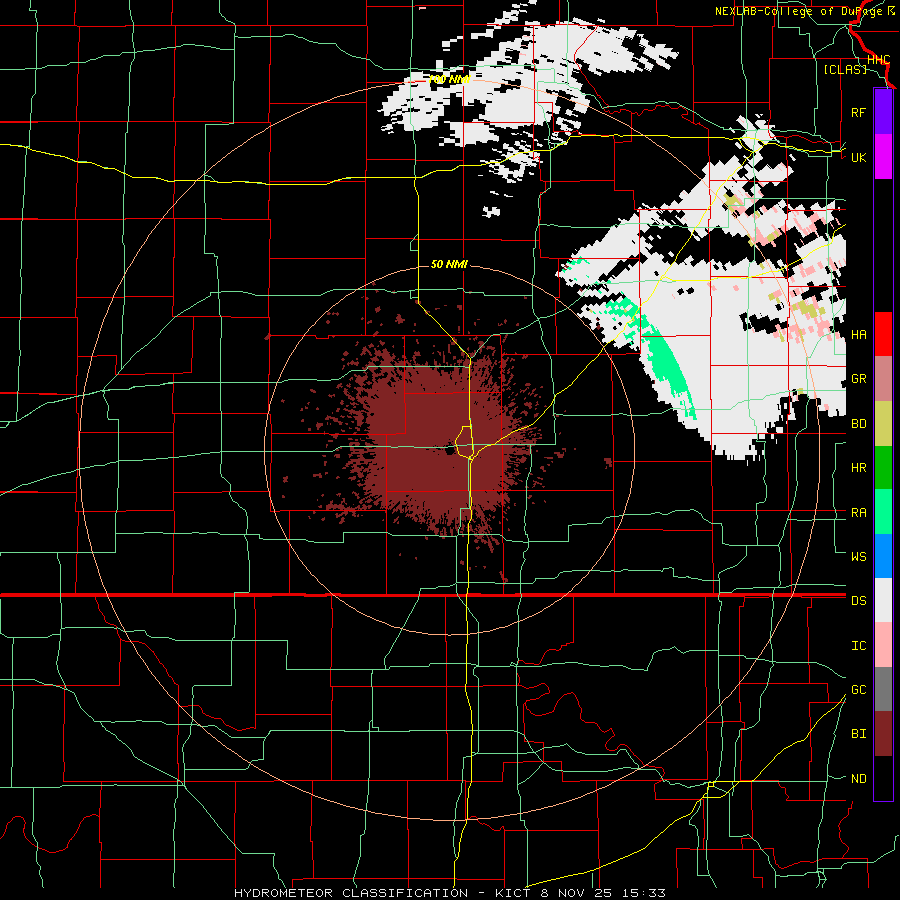Click the 'HR' legend label
This screenshot has width=900, height=900.
click(x=858, y=468)
